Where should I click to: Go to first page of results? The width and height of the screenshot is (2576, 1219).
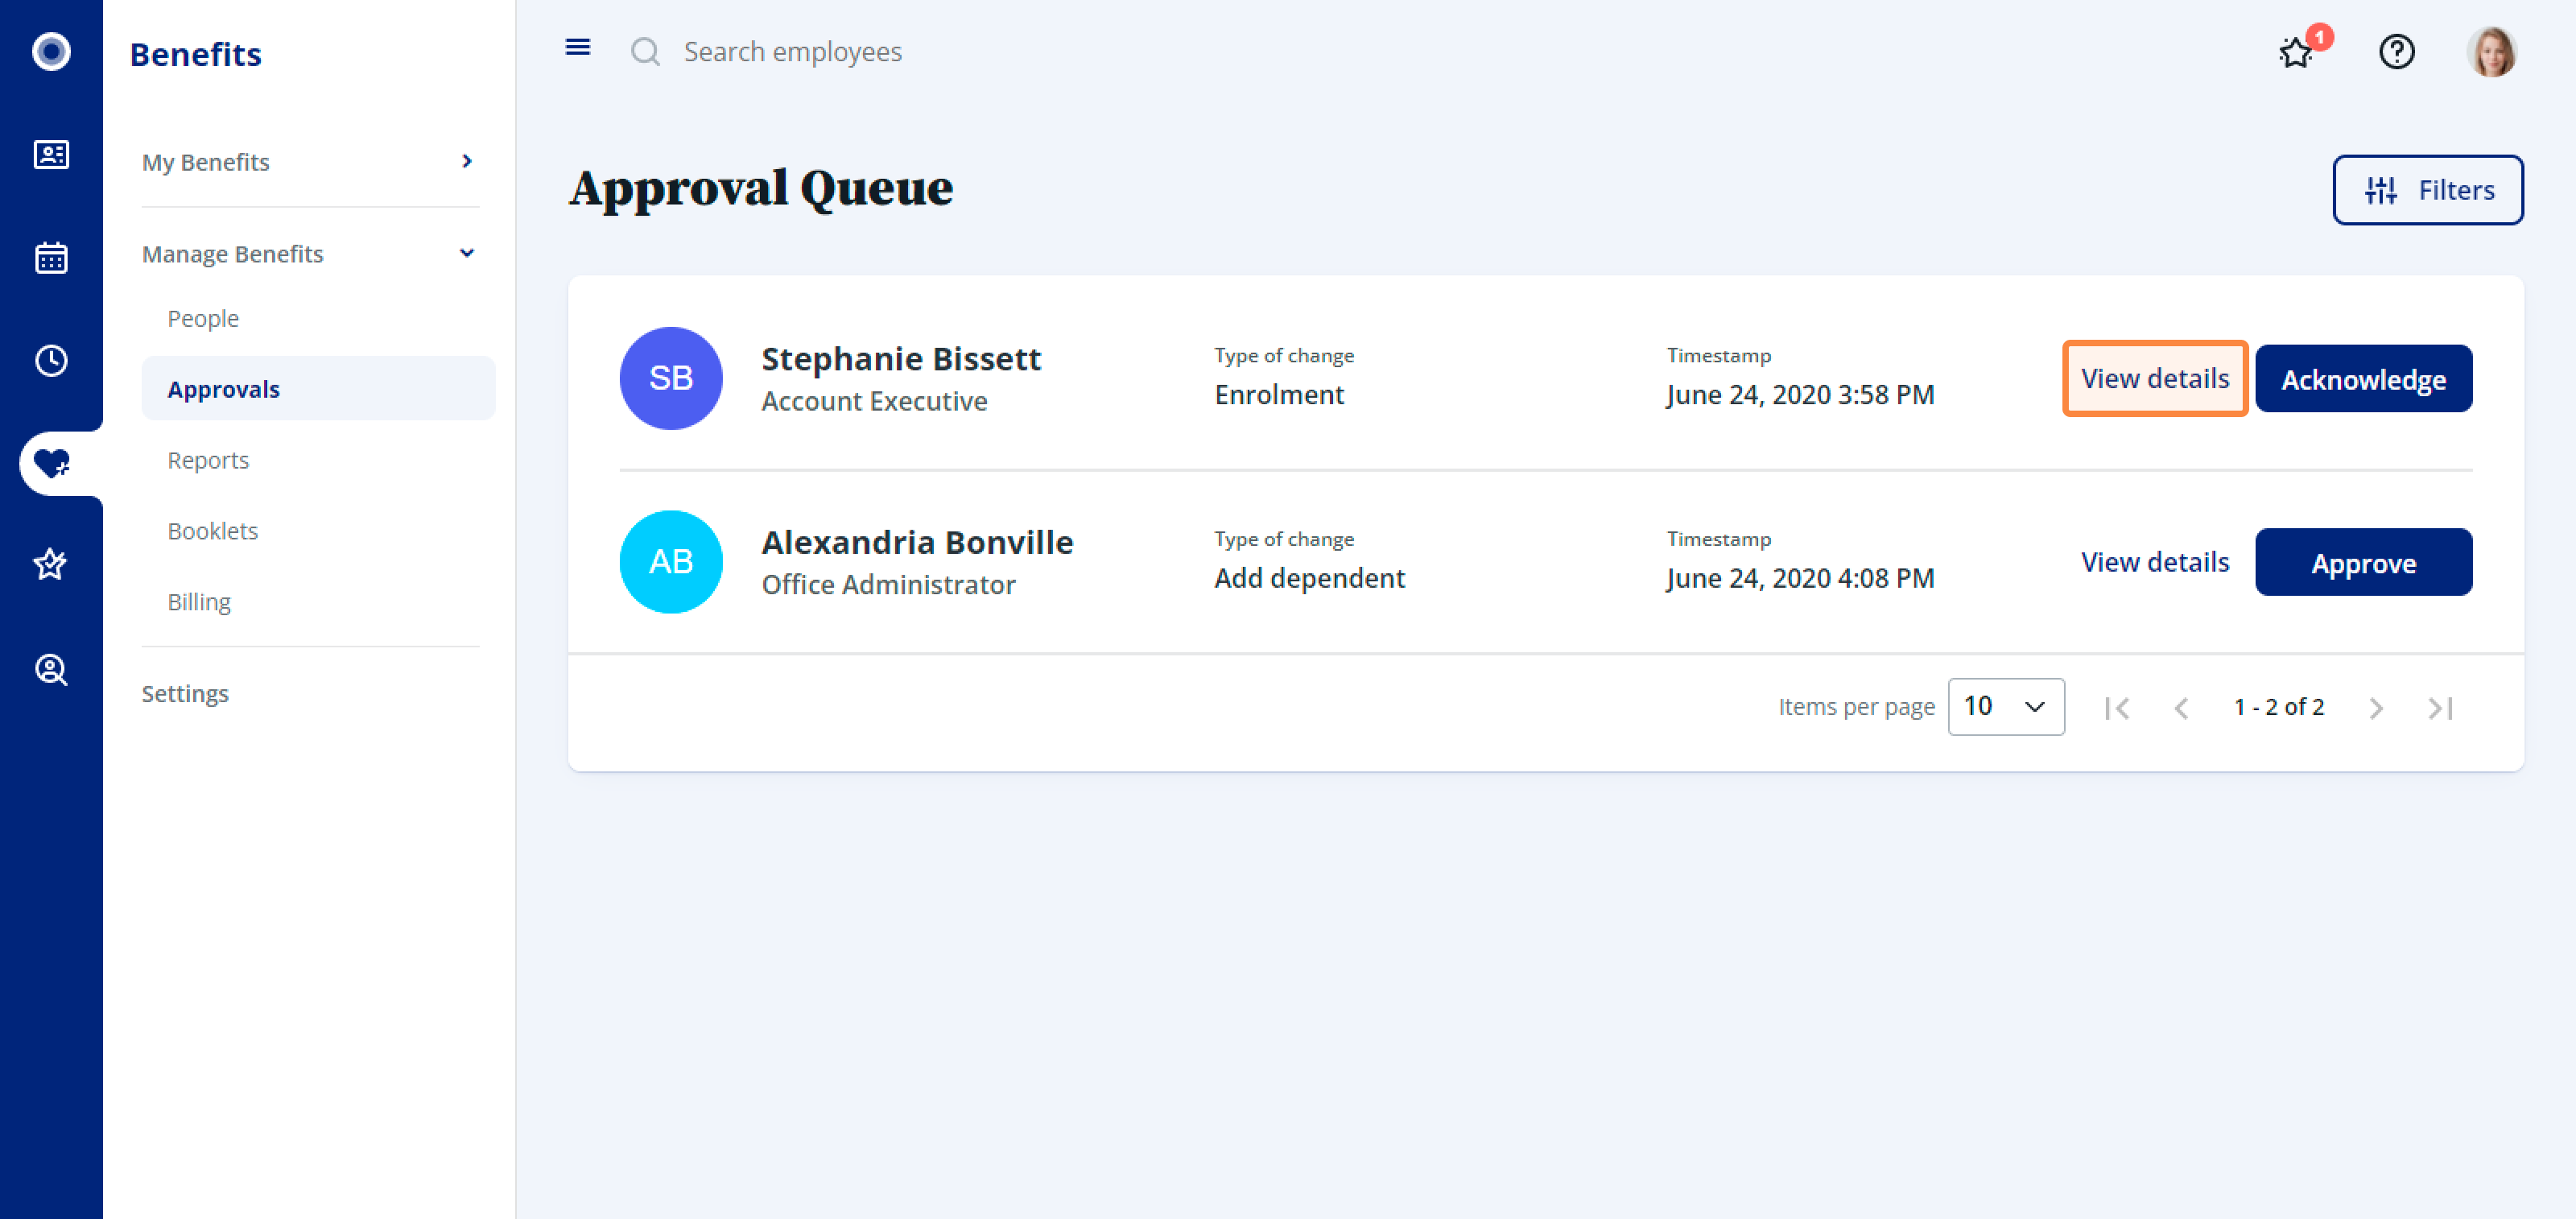click(x=2117, y=708)
